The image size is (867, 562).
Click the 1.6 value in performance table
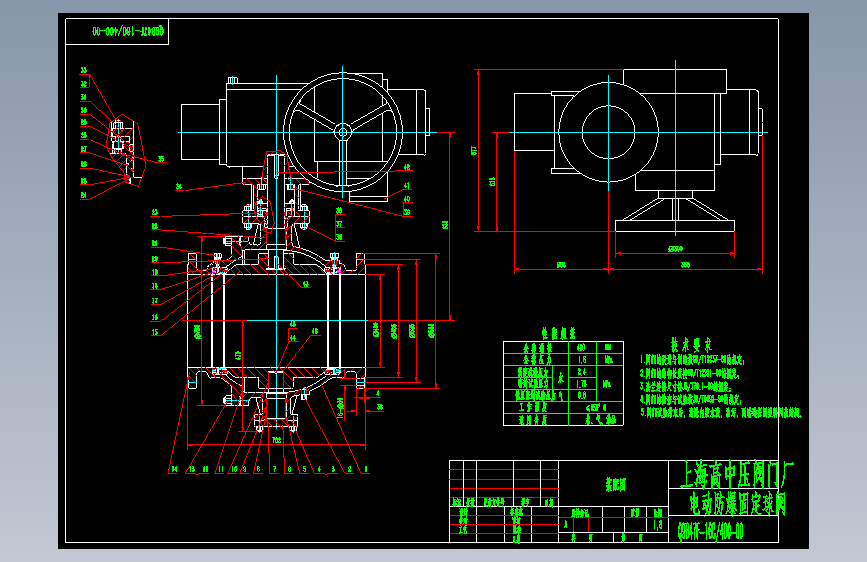tap(582, 360)
